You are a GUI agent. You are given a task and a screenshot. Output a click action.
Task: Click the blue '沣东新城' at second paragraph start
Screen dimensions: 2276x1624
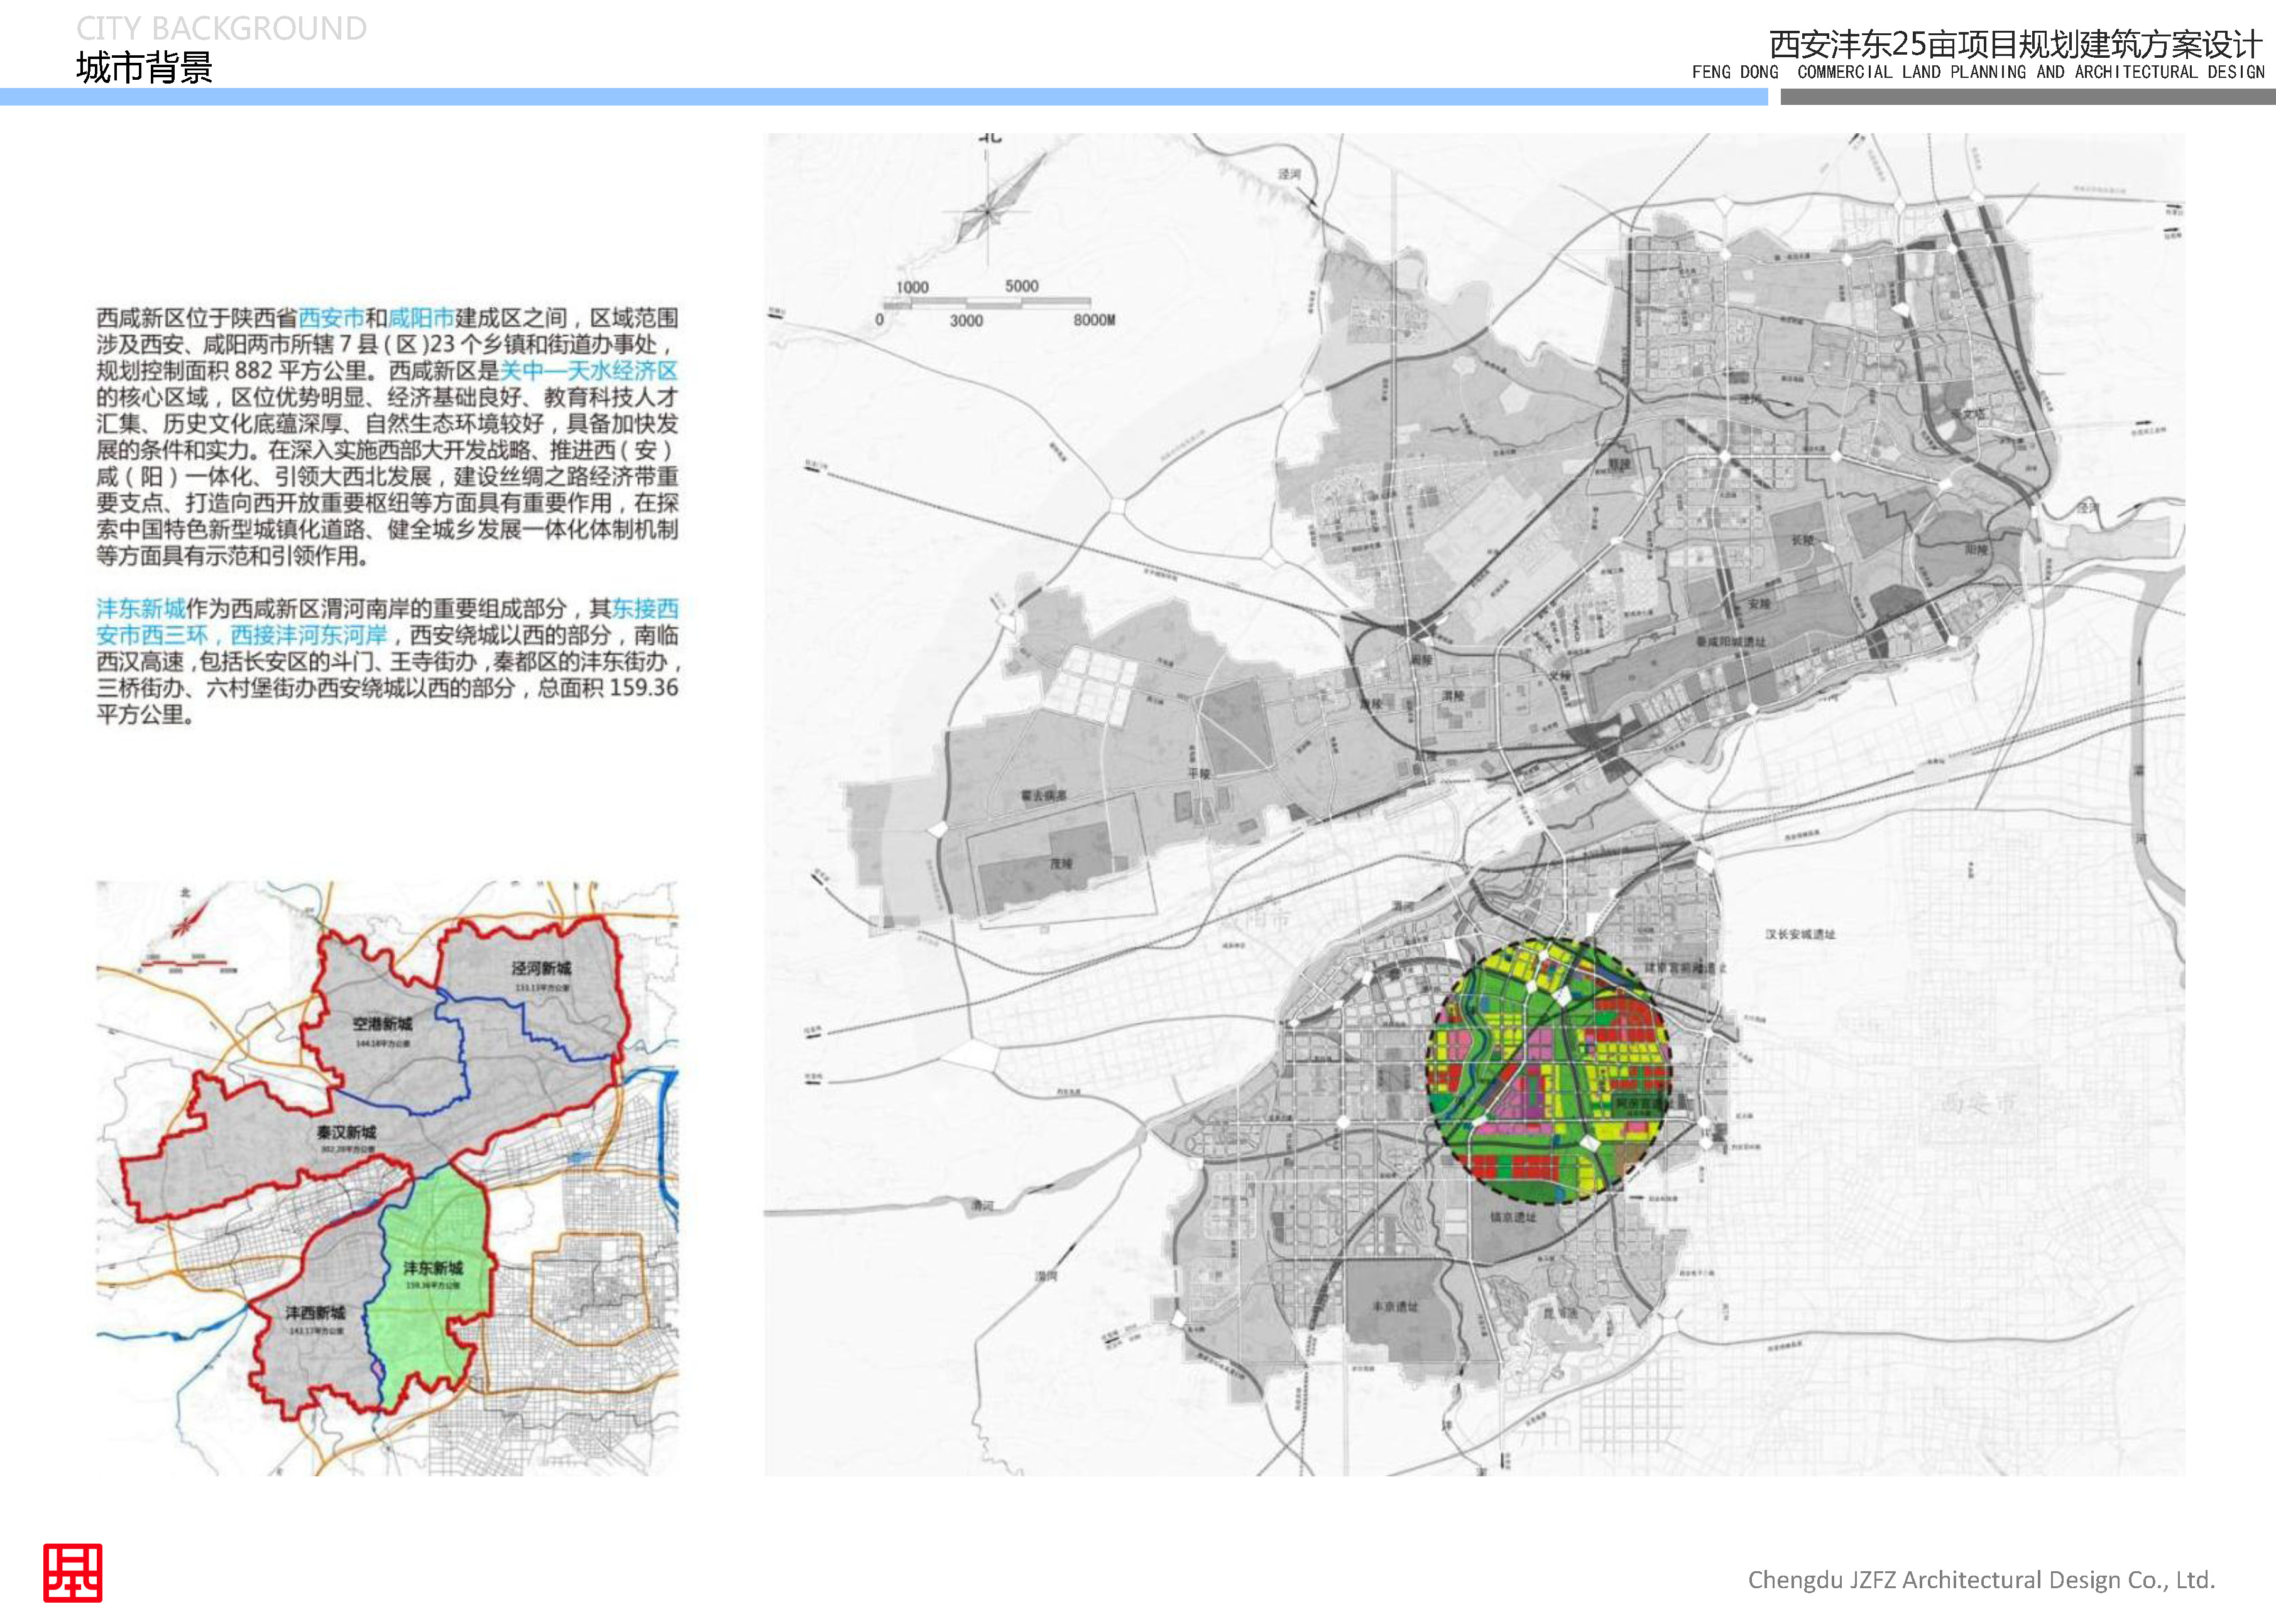[141, 608]
